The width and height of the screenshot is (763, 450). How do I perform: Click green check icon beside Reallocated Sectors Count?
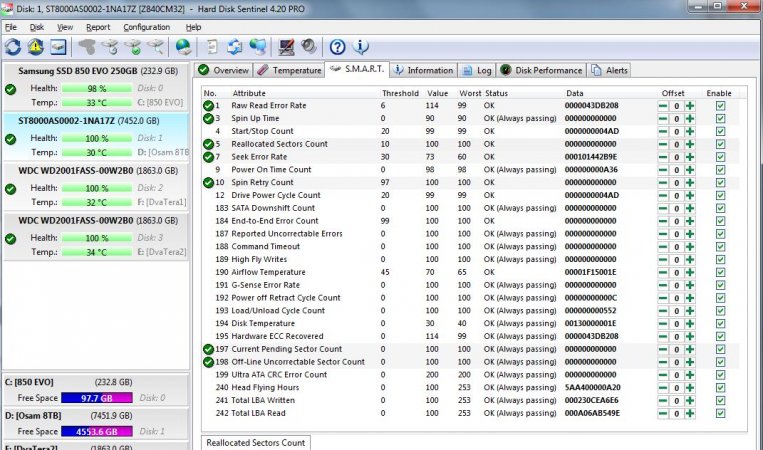208,144
